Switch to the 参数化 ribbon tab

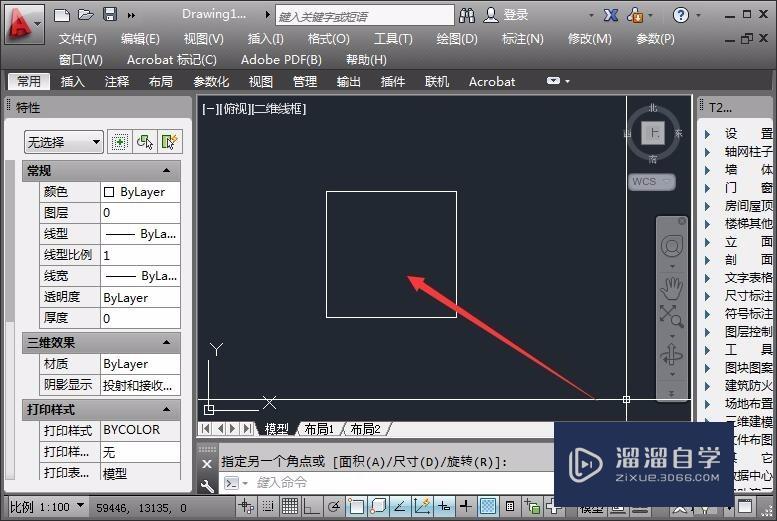[211, 81]
